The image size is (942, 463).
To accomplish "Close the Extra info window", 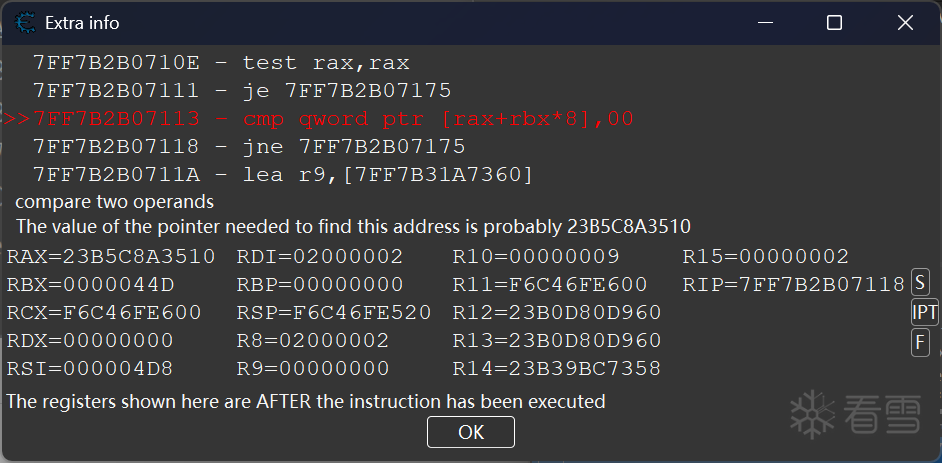I will coord(905,22).
